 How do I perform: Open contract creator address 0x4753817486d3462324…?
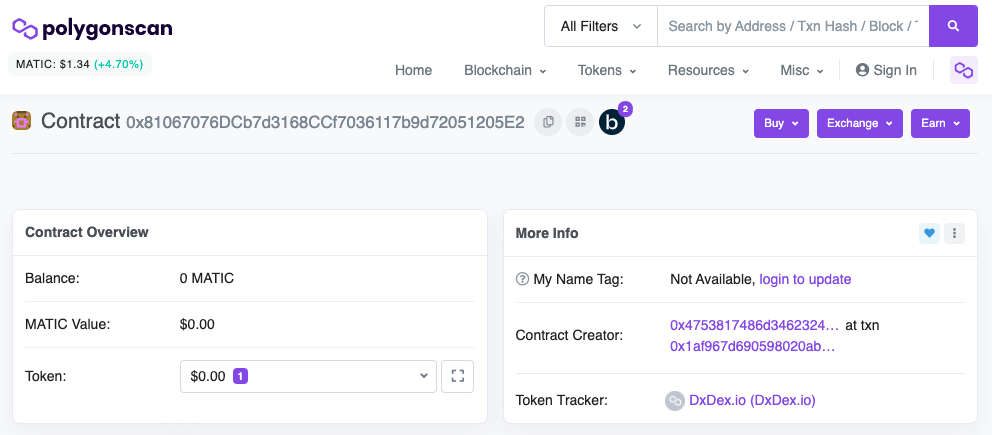754,325
